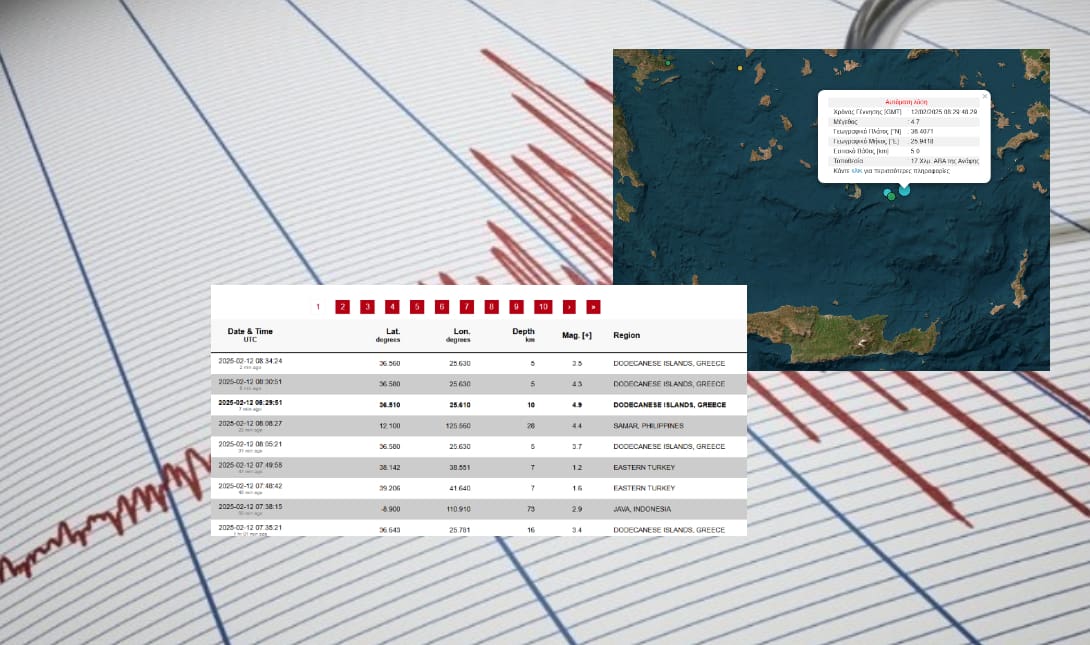The height and width of the screenshot is (645, 1090).
Task: Click the red popup title text
Action: pyautogui.click(x=906, y=101)
